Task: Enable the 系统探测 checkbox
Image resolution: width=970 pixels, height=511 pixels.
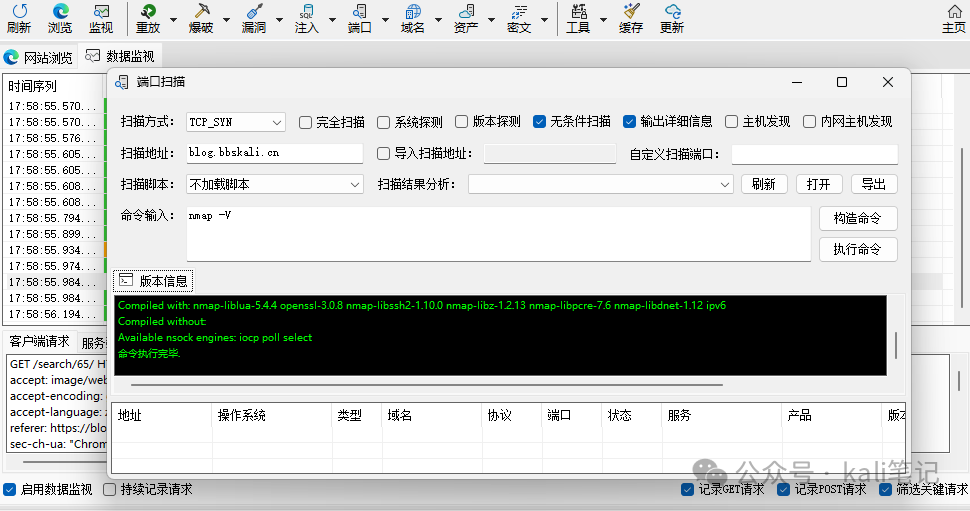Action: coord(384,122)
